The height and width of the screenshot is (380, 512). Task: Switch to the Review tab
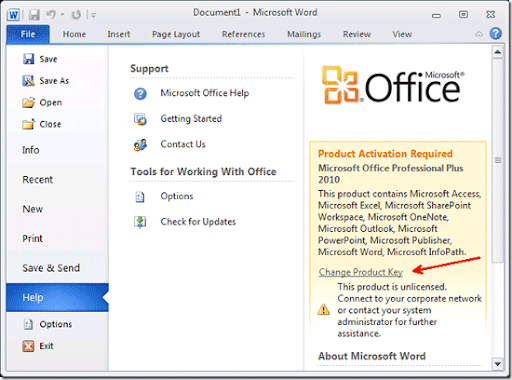tap(357, 34)
